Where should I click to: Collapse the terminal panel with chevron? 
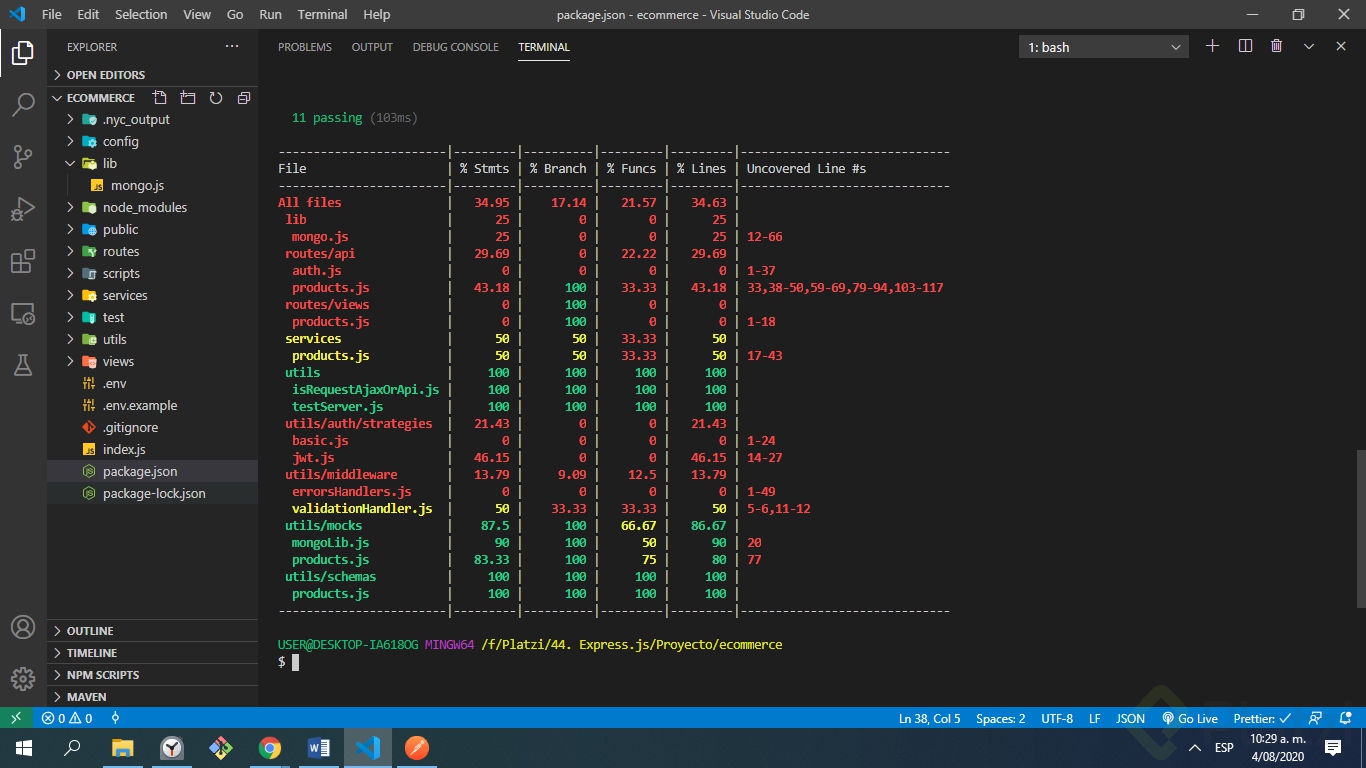click(x=1308, y=47)
